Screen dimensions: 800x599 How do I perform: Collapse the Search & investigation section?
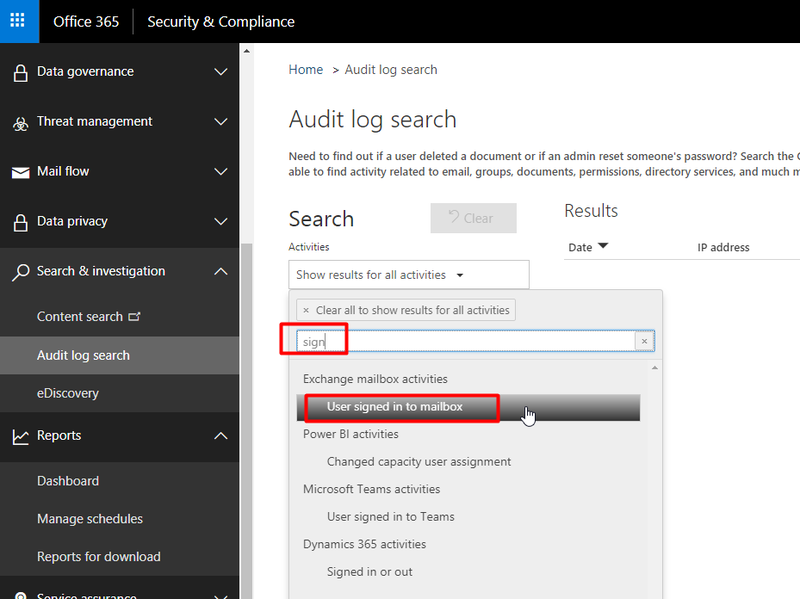[220, 270]
